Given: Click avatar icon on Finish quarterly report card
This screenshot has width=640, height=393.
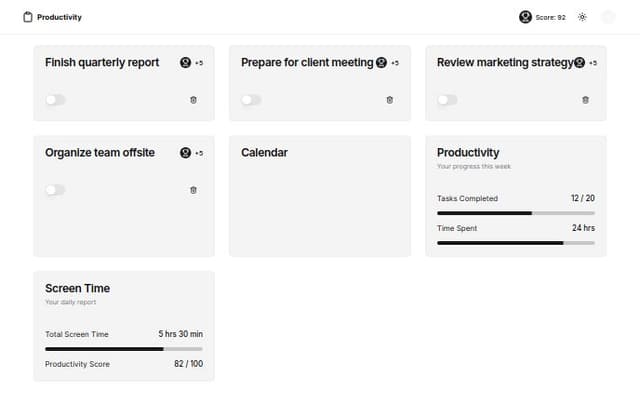Looking at the screenshot, I should point(185,62).
